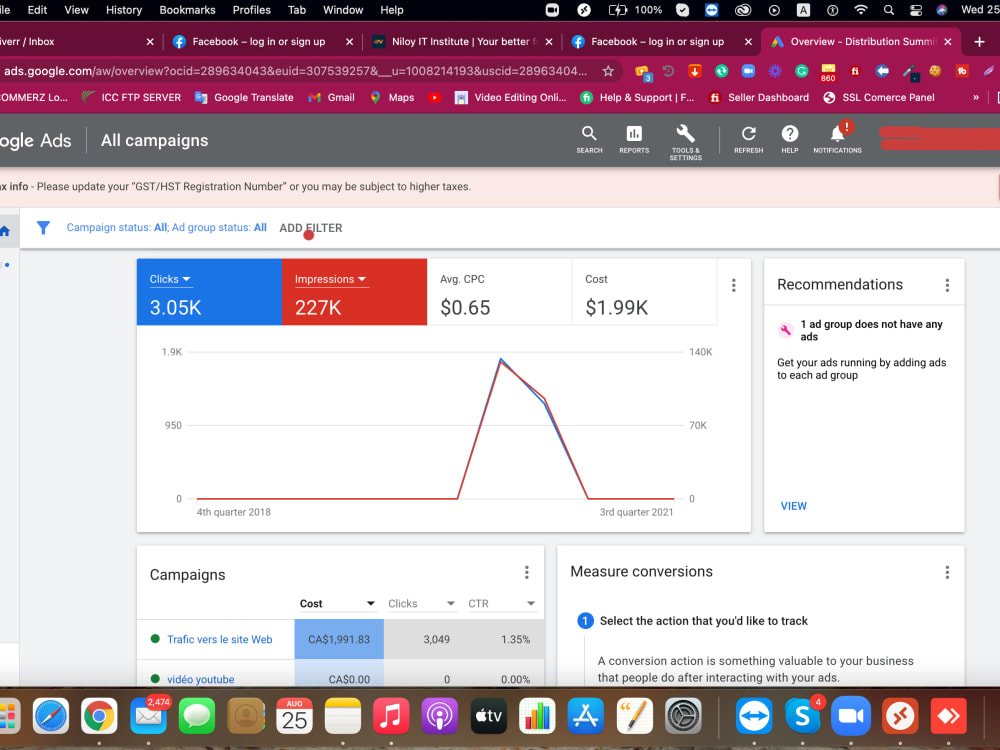Expand the Clicks metric dropdown
The image size is (1000, 750).
tap(170, 279)
